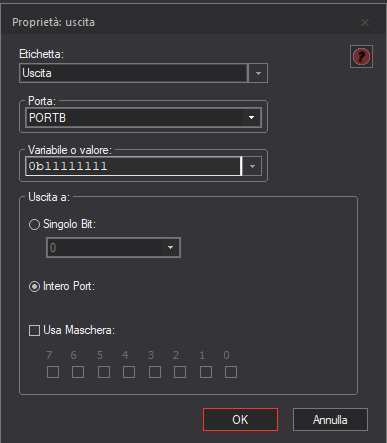Enable the Usa Maschera checkbox
Viewport: 387px width, 443px height.
[34, 330]
